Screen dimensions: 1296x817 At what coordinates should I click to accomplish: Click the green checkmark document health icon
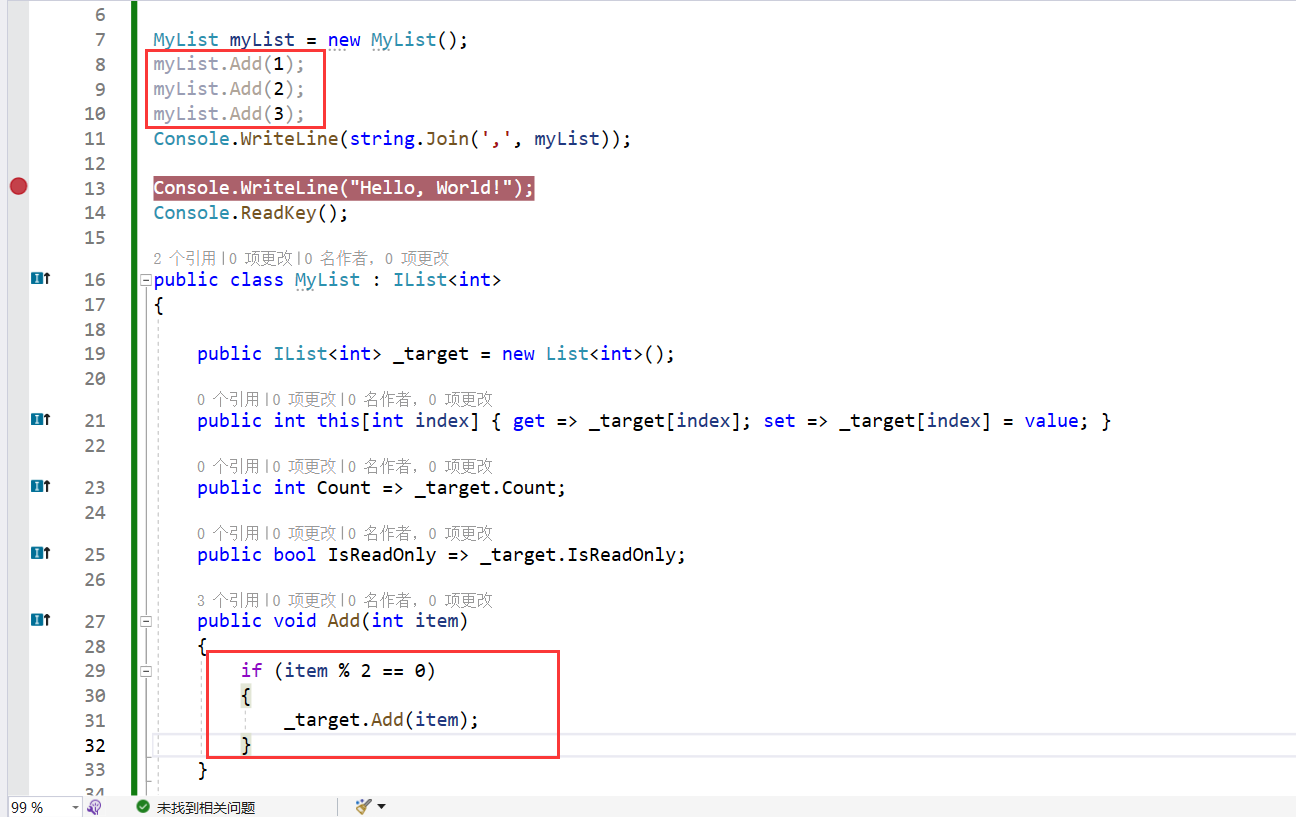coord(141,806)
